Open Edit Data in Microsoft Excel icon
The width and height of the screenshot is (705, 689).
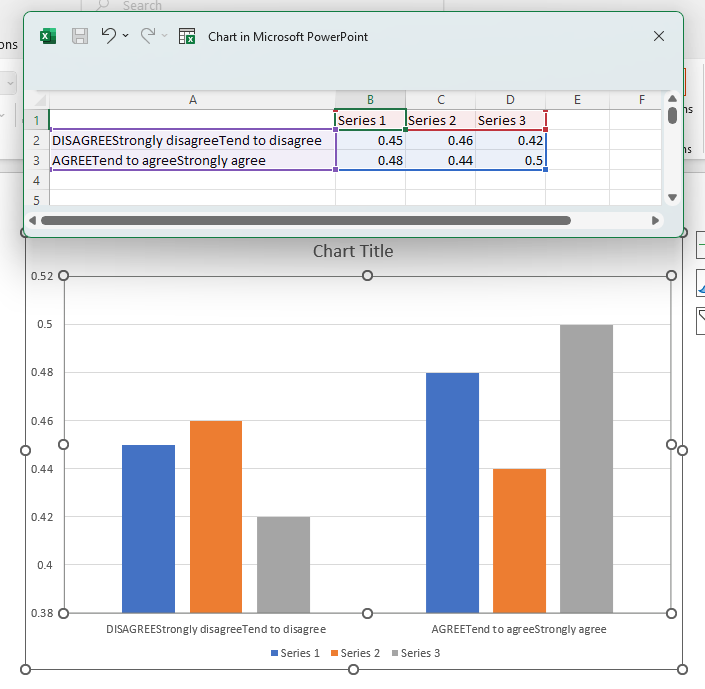(x=187, y=36)
